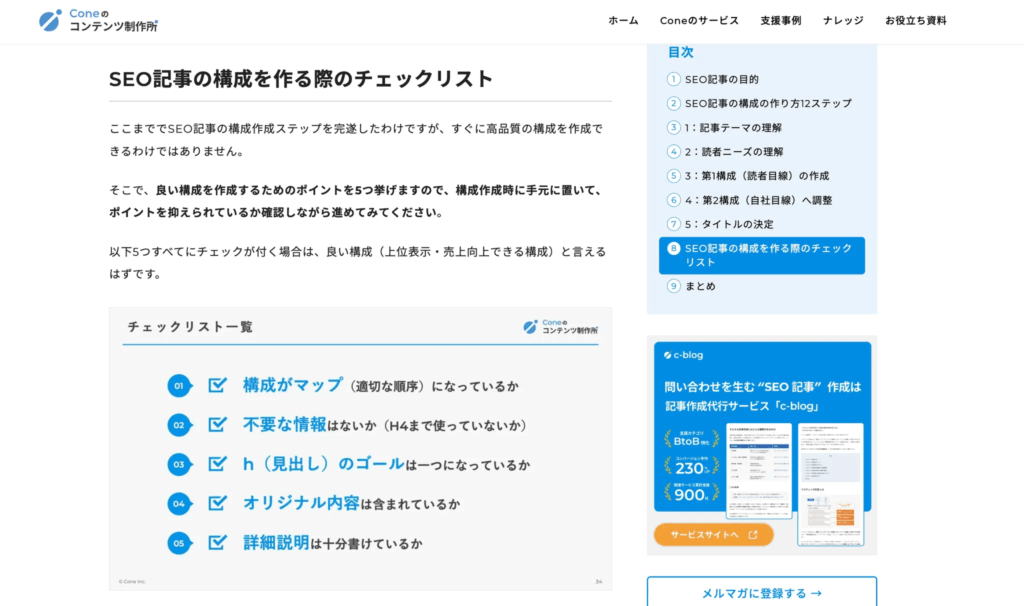This screenshot has width=1024, height=606.
Task: Click the text 詳細説明
Action: click(276, 542)
